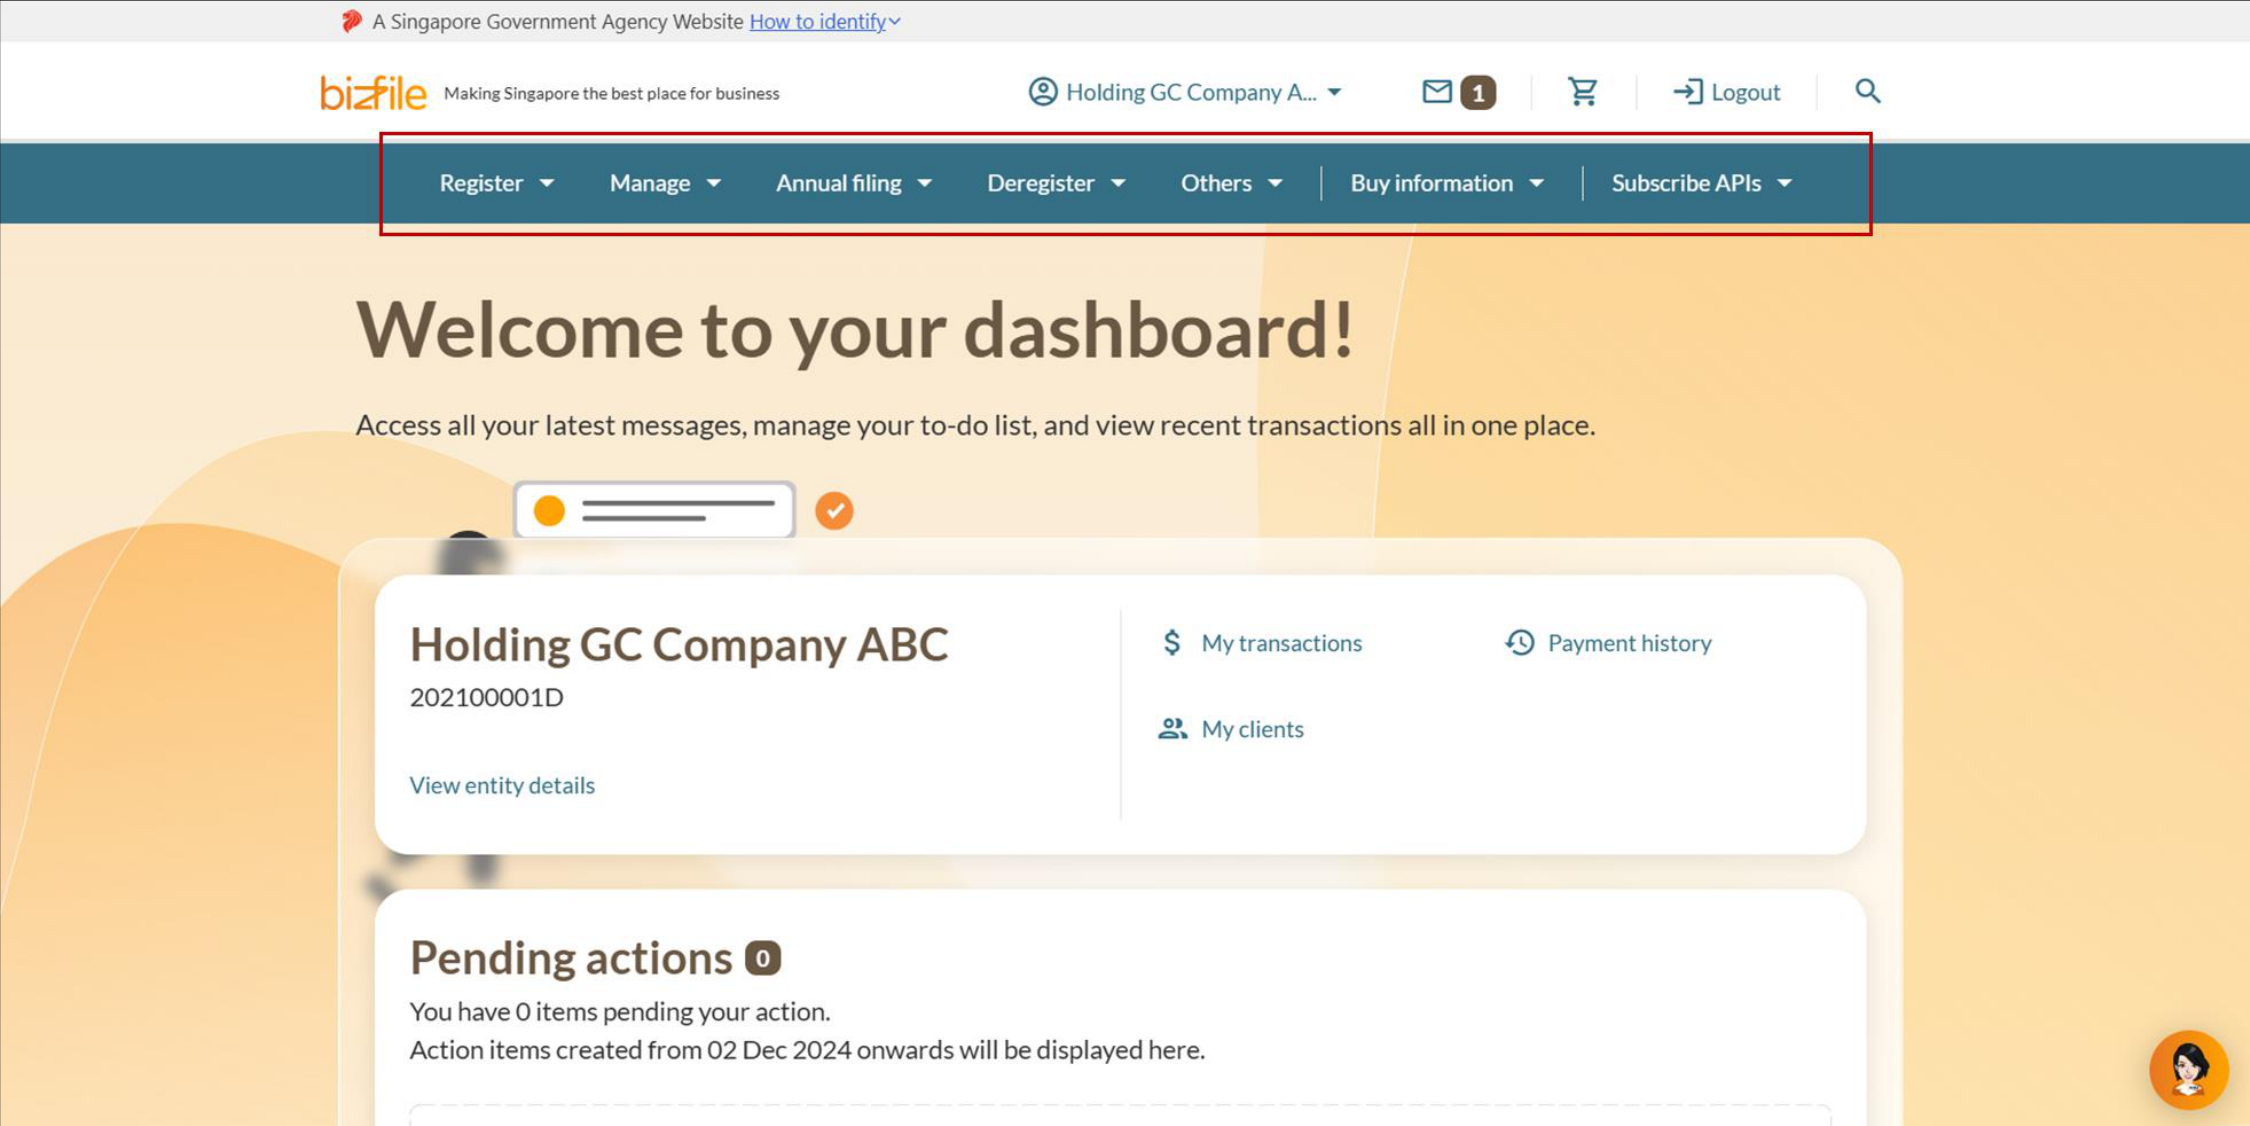Expand the Holding GC Company account dropdown
The width and height of the screenshot is (2250, 1126).
click(x=1334, y=92)
